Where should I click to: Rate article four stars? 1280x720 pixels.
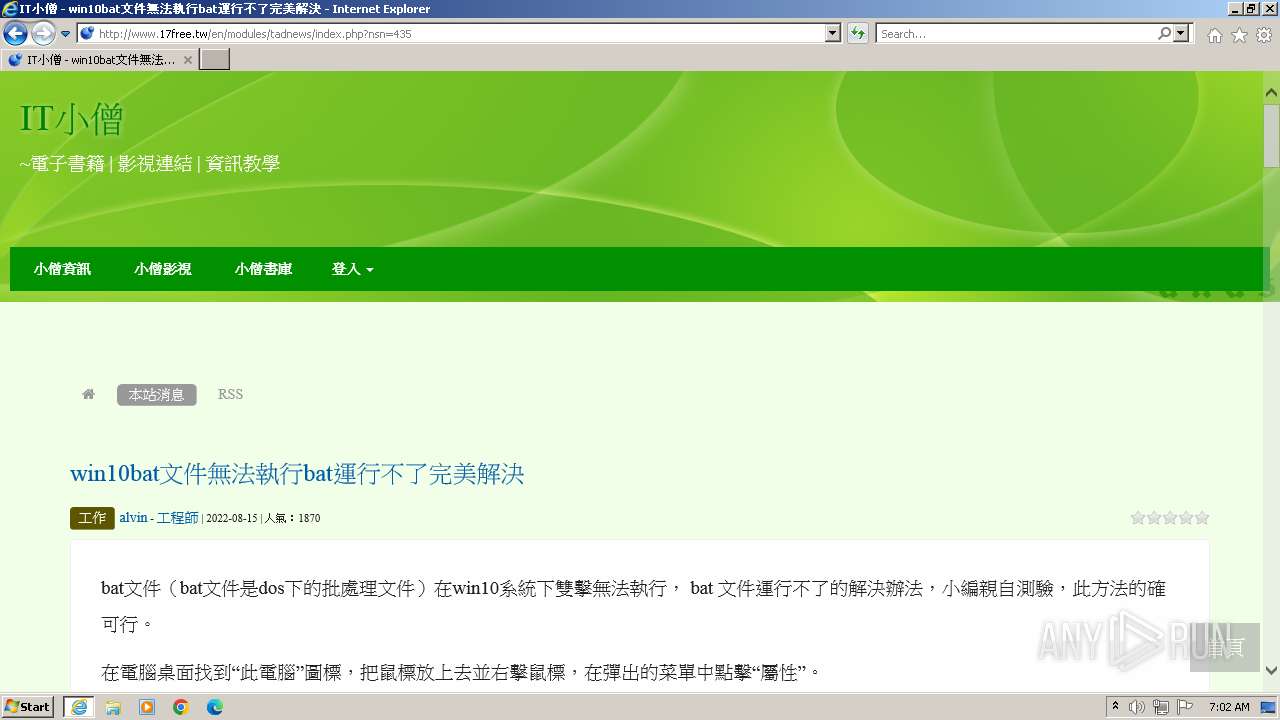1186,518
